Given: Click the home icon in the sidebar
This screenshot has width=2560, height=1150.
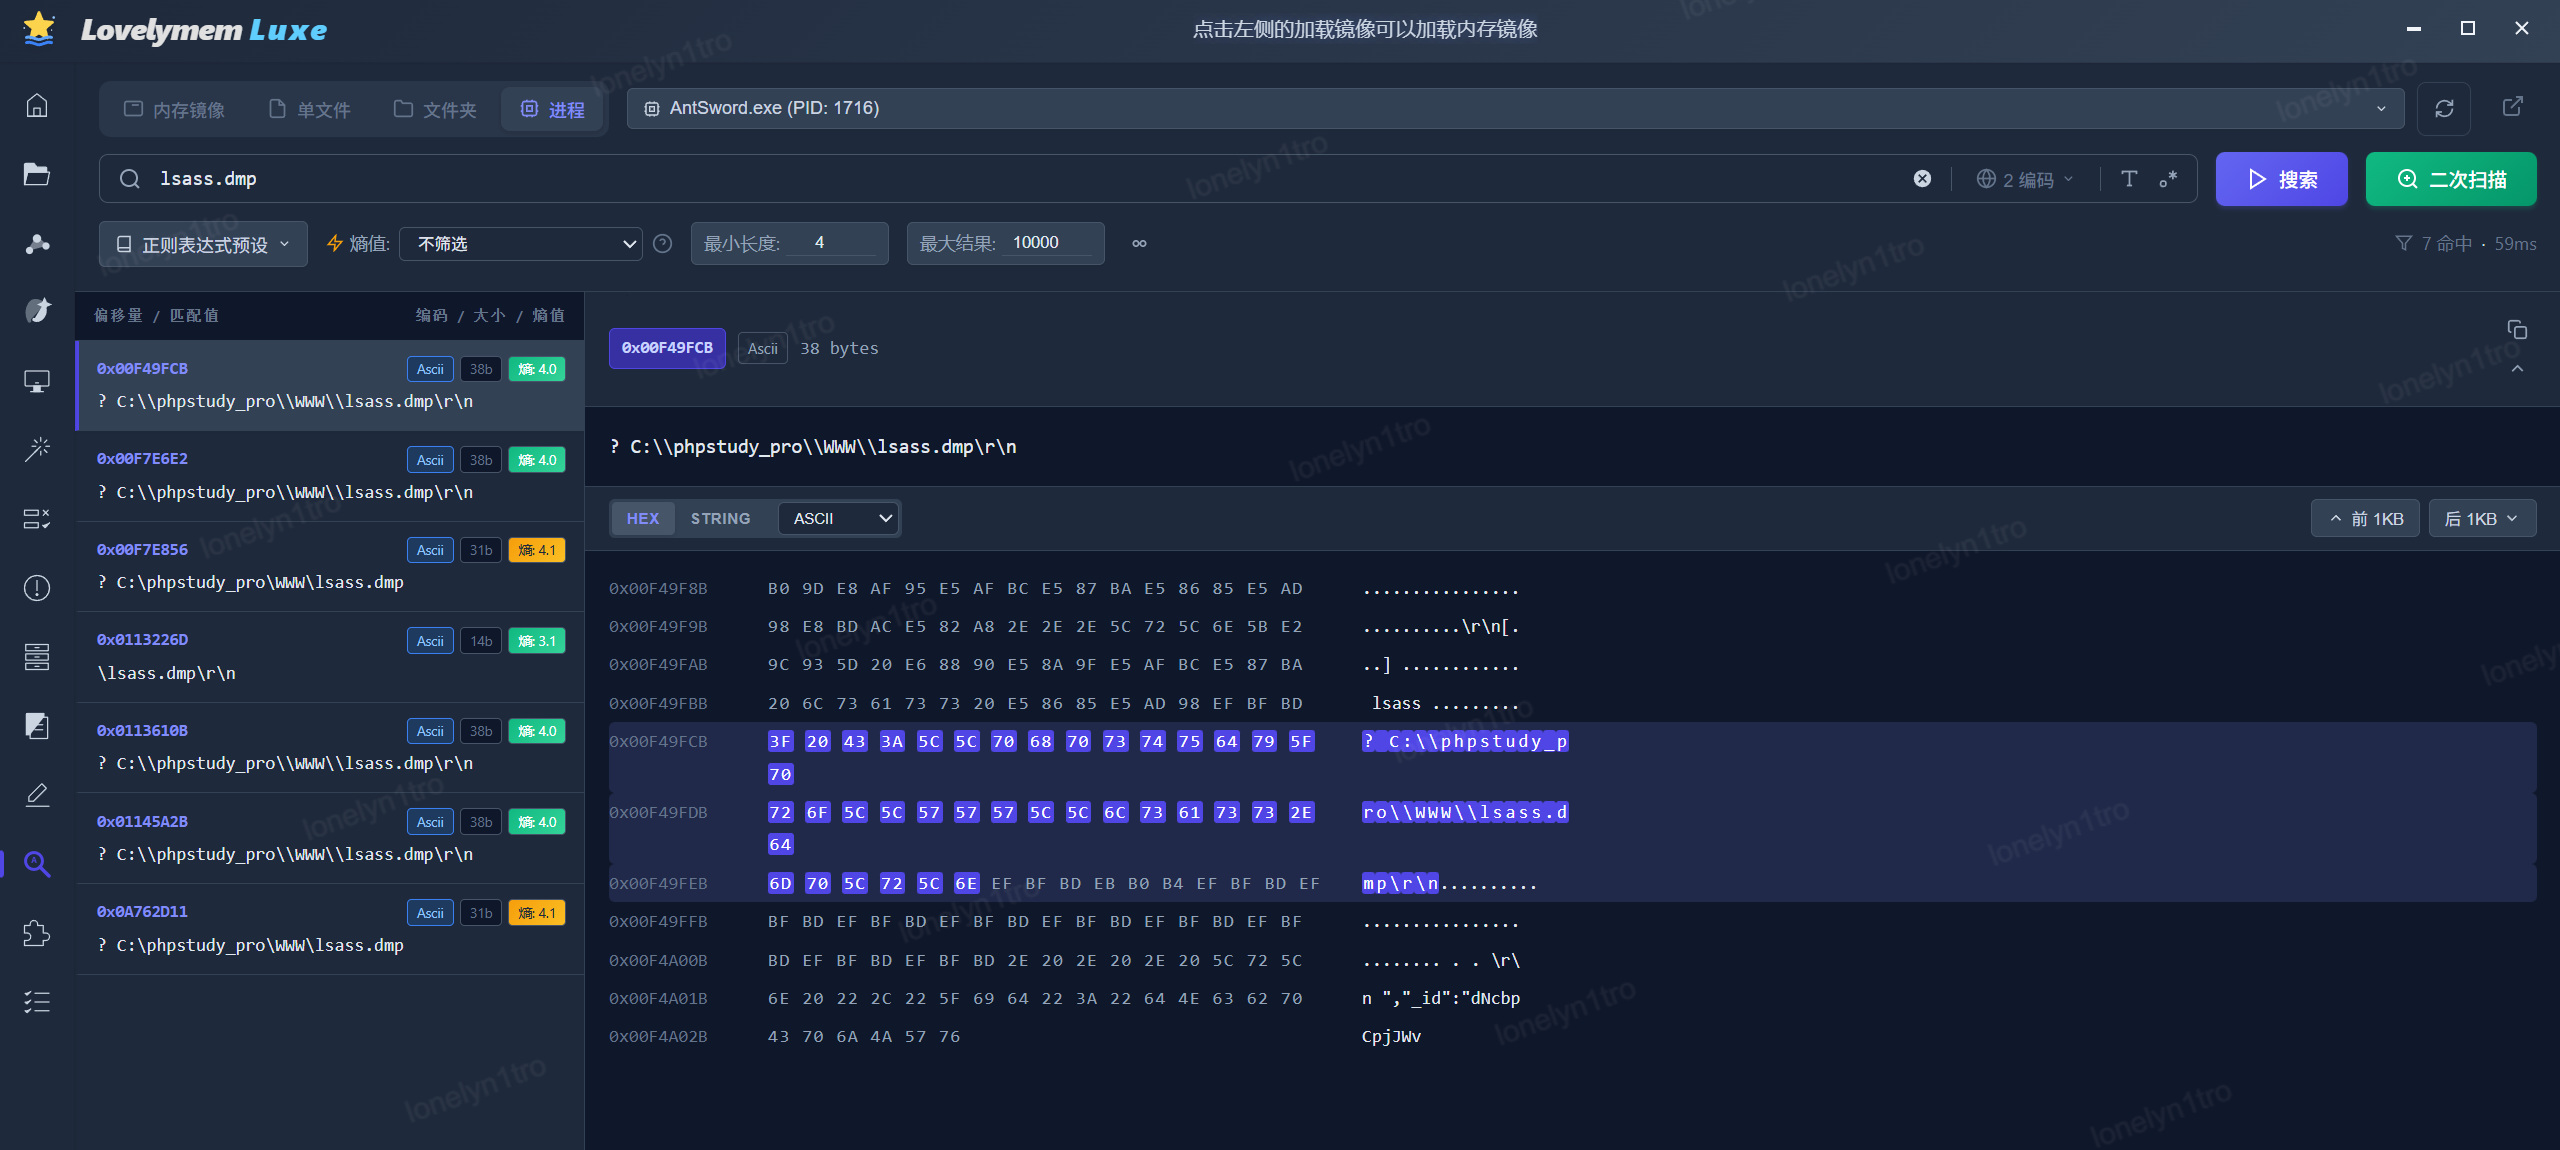Looking at the screenshot, I should point(37,105).
